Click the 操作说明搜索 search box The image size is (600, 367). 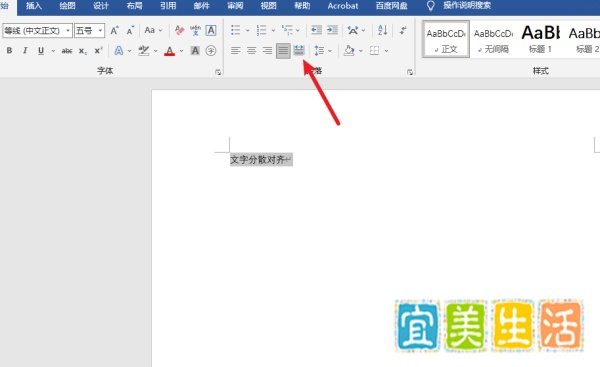(x=467, y=6)
